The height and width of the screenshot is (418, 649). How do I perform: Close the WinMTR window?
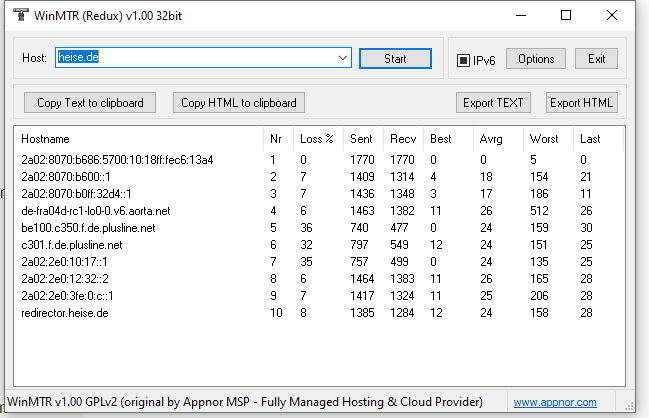point(612,15)
